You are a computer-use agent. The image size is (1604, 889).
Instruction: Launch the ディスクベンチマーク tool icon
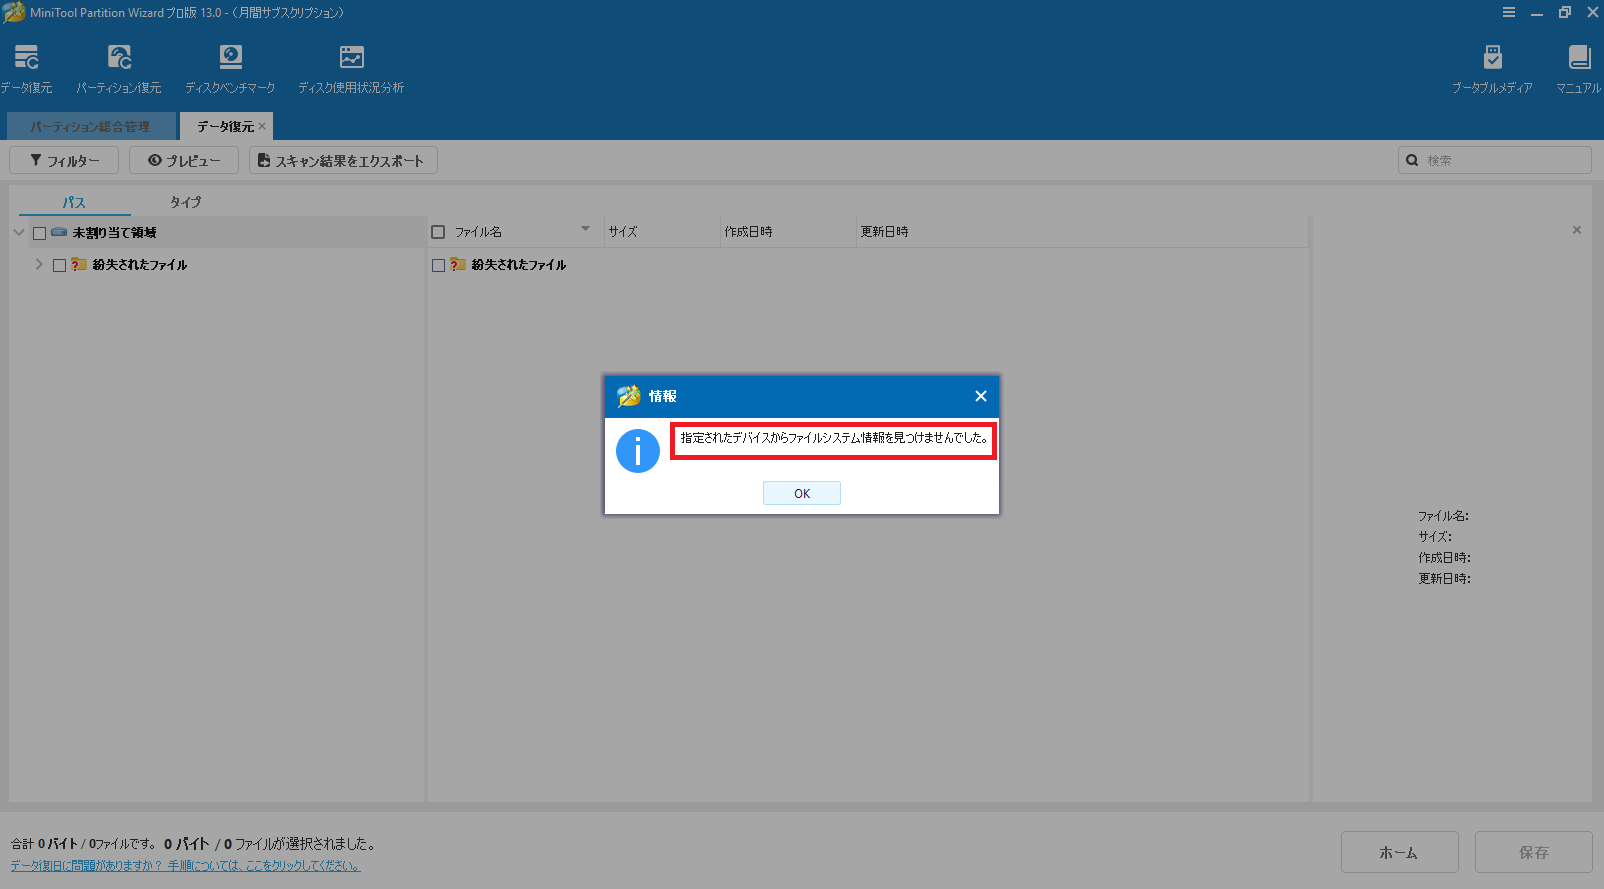230,58
